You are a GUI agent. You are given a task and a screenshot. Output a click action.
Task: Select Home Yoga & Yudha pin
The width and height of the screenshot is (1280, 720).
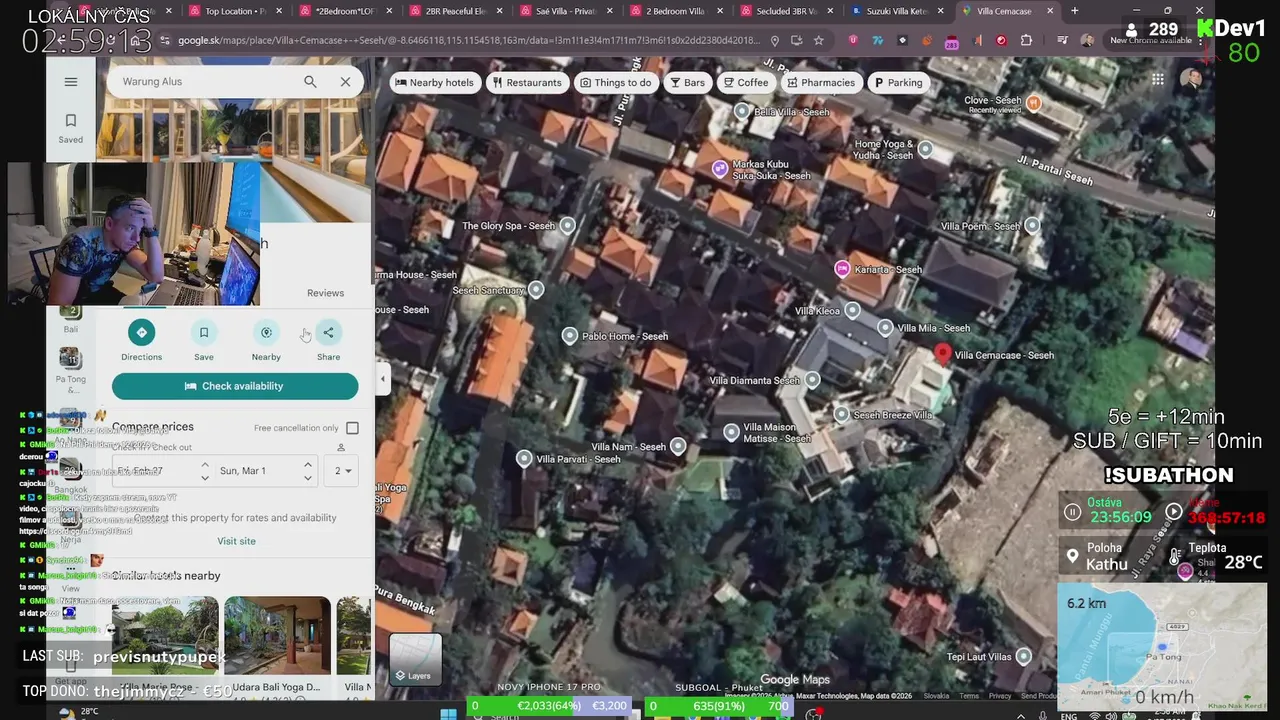click(925, 150)
